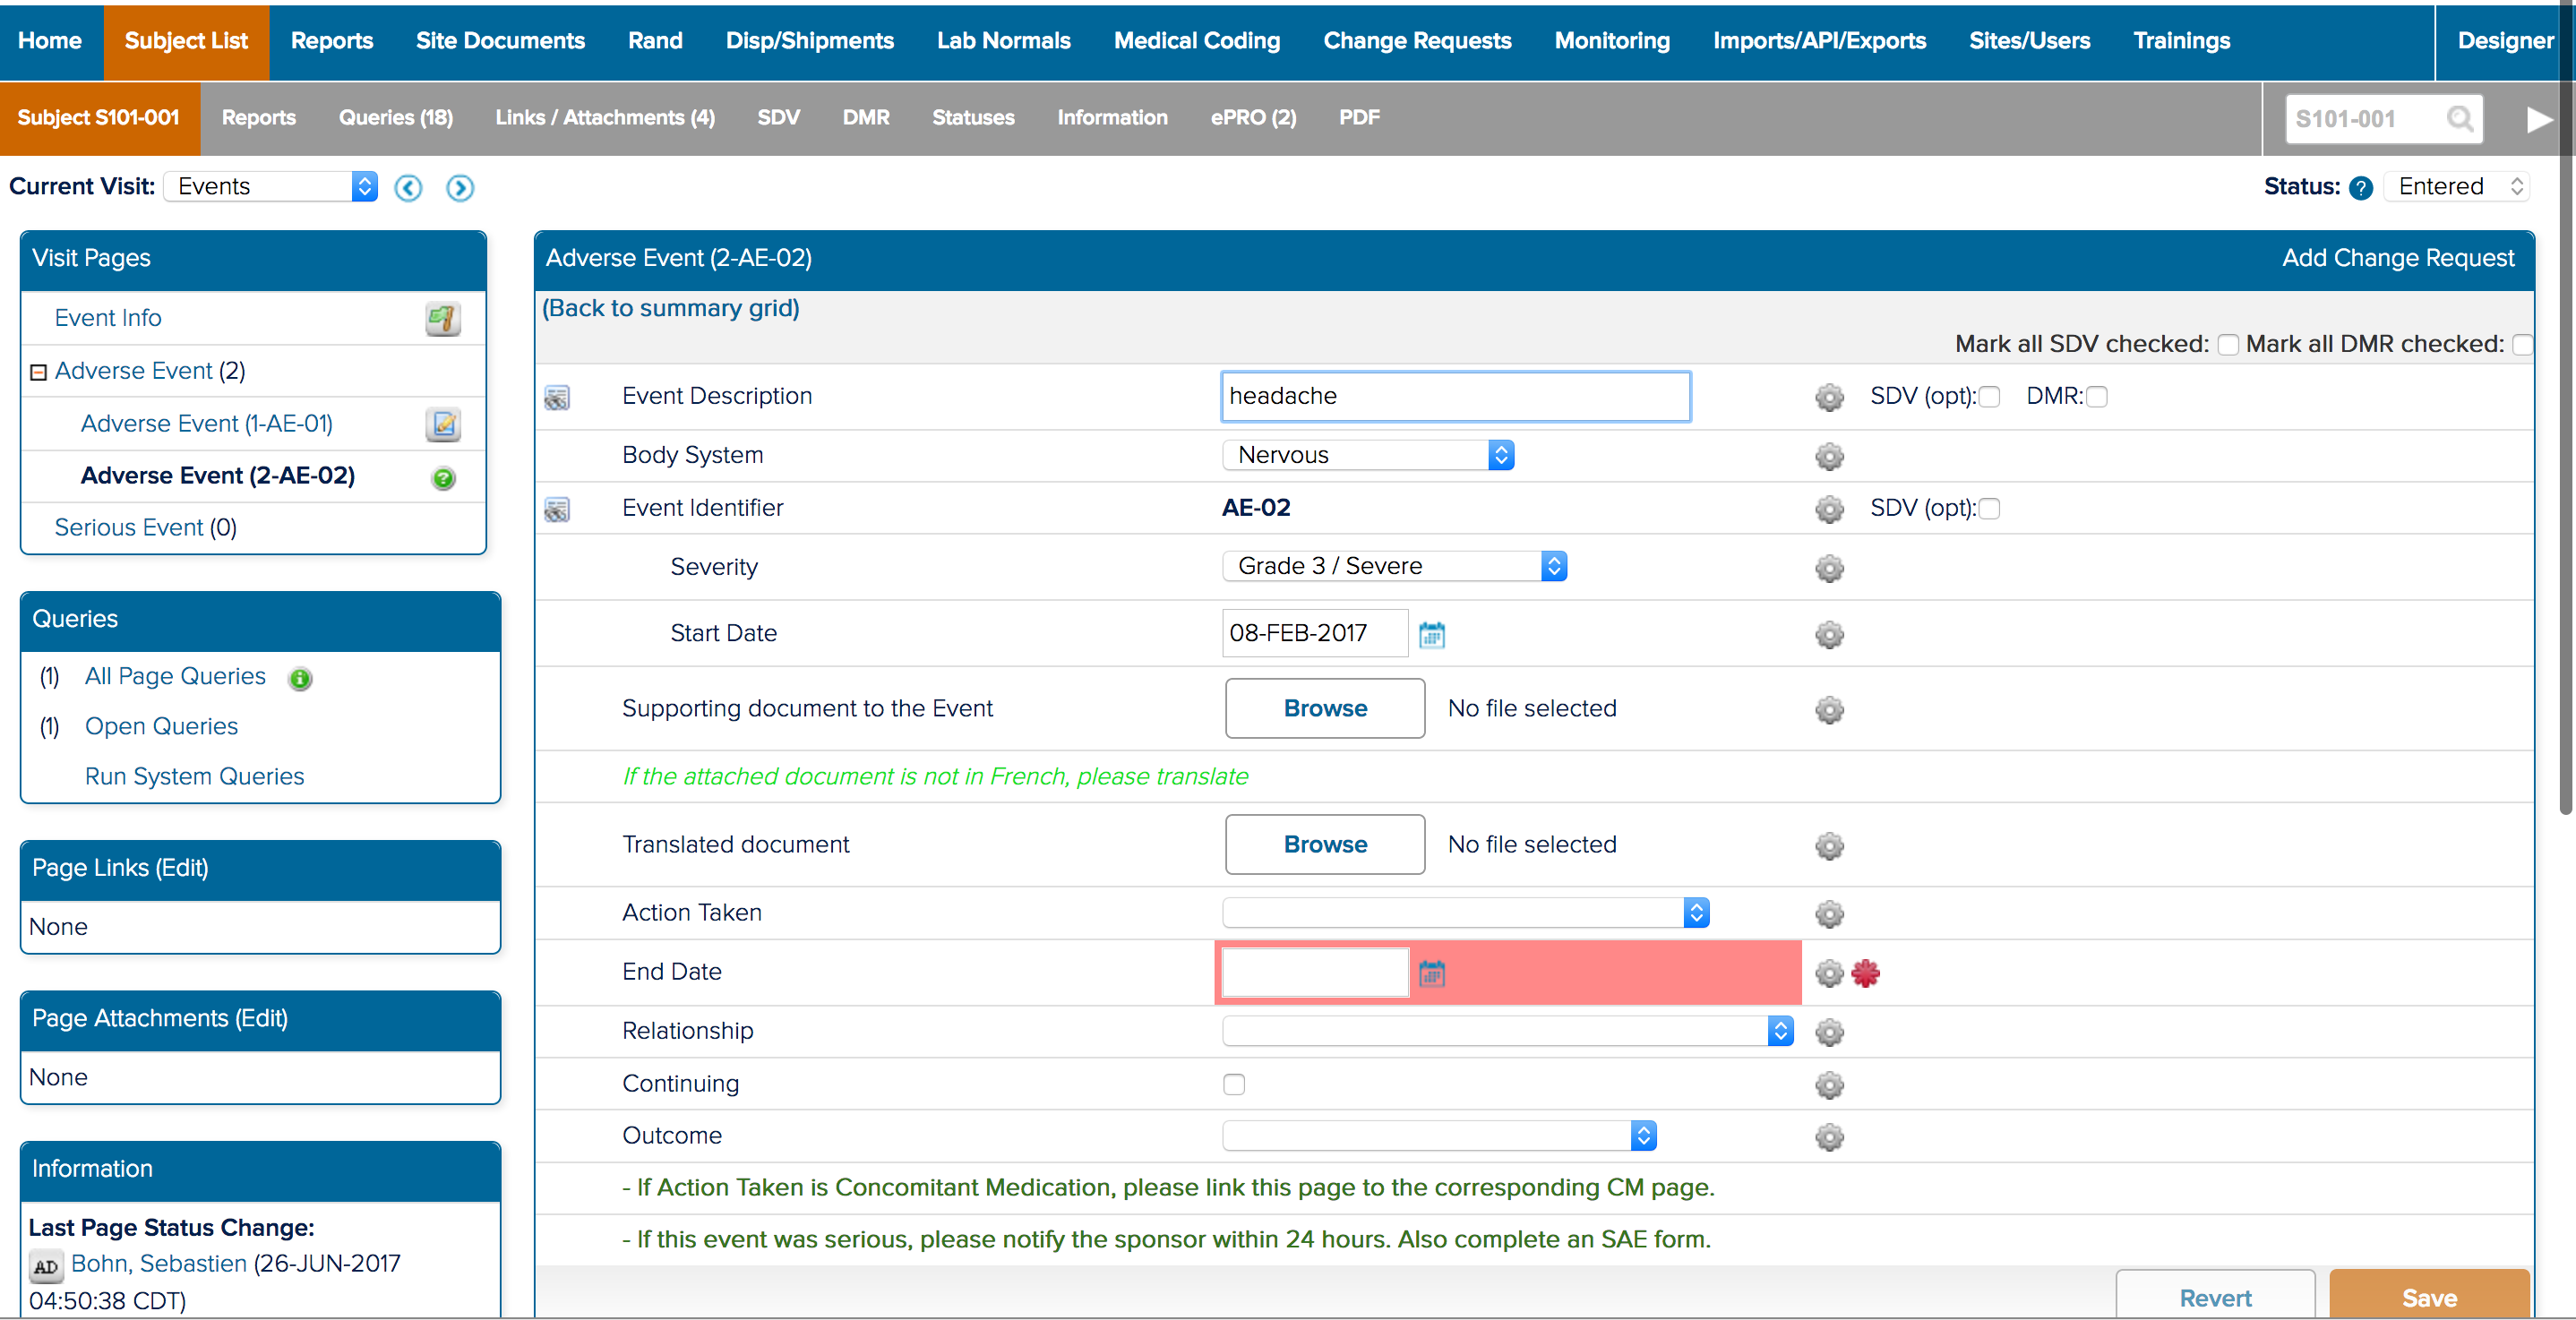Click Back to summary grid link
This screenshot has width=2576, height=1320.
coord(670,308)
